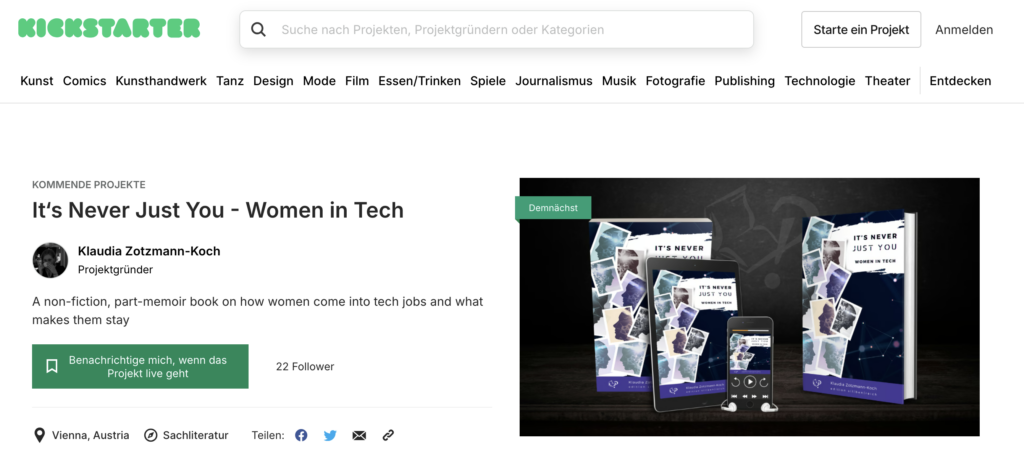Image resolution: width=1024 pixels, height=468 pixels.
Task: Click the location pin icon for Vienna
Action: [x=40, y=435]
